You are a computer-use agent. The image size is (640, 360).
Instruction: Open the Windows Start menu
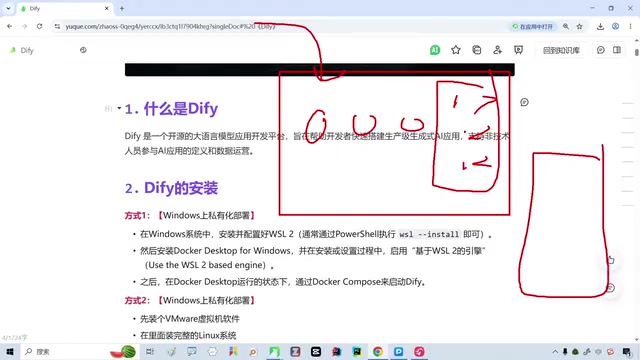(x=10, y=351)
